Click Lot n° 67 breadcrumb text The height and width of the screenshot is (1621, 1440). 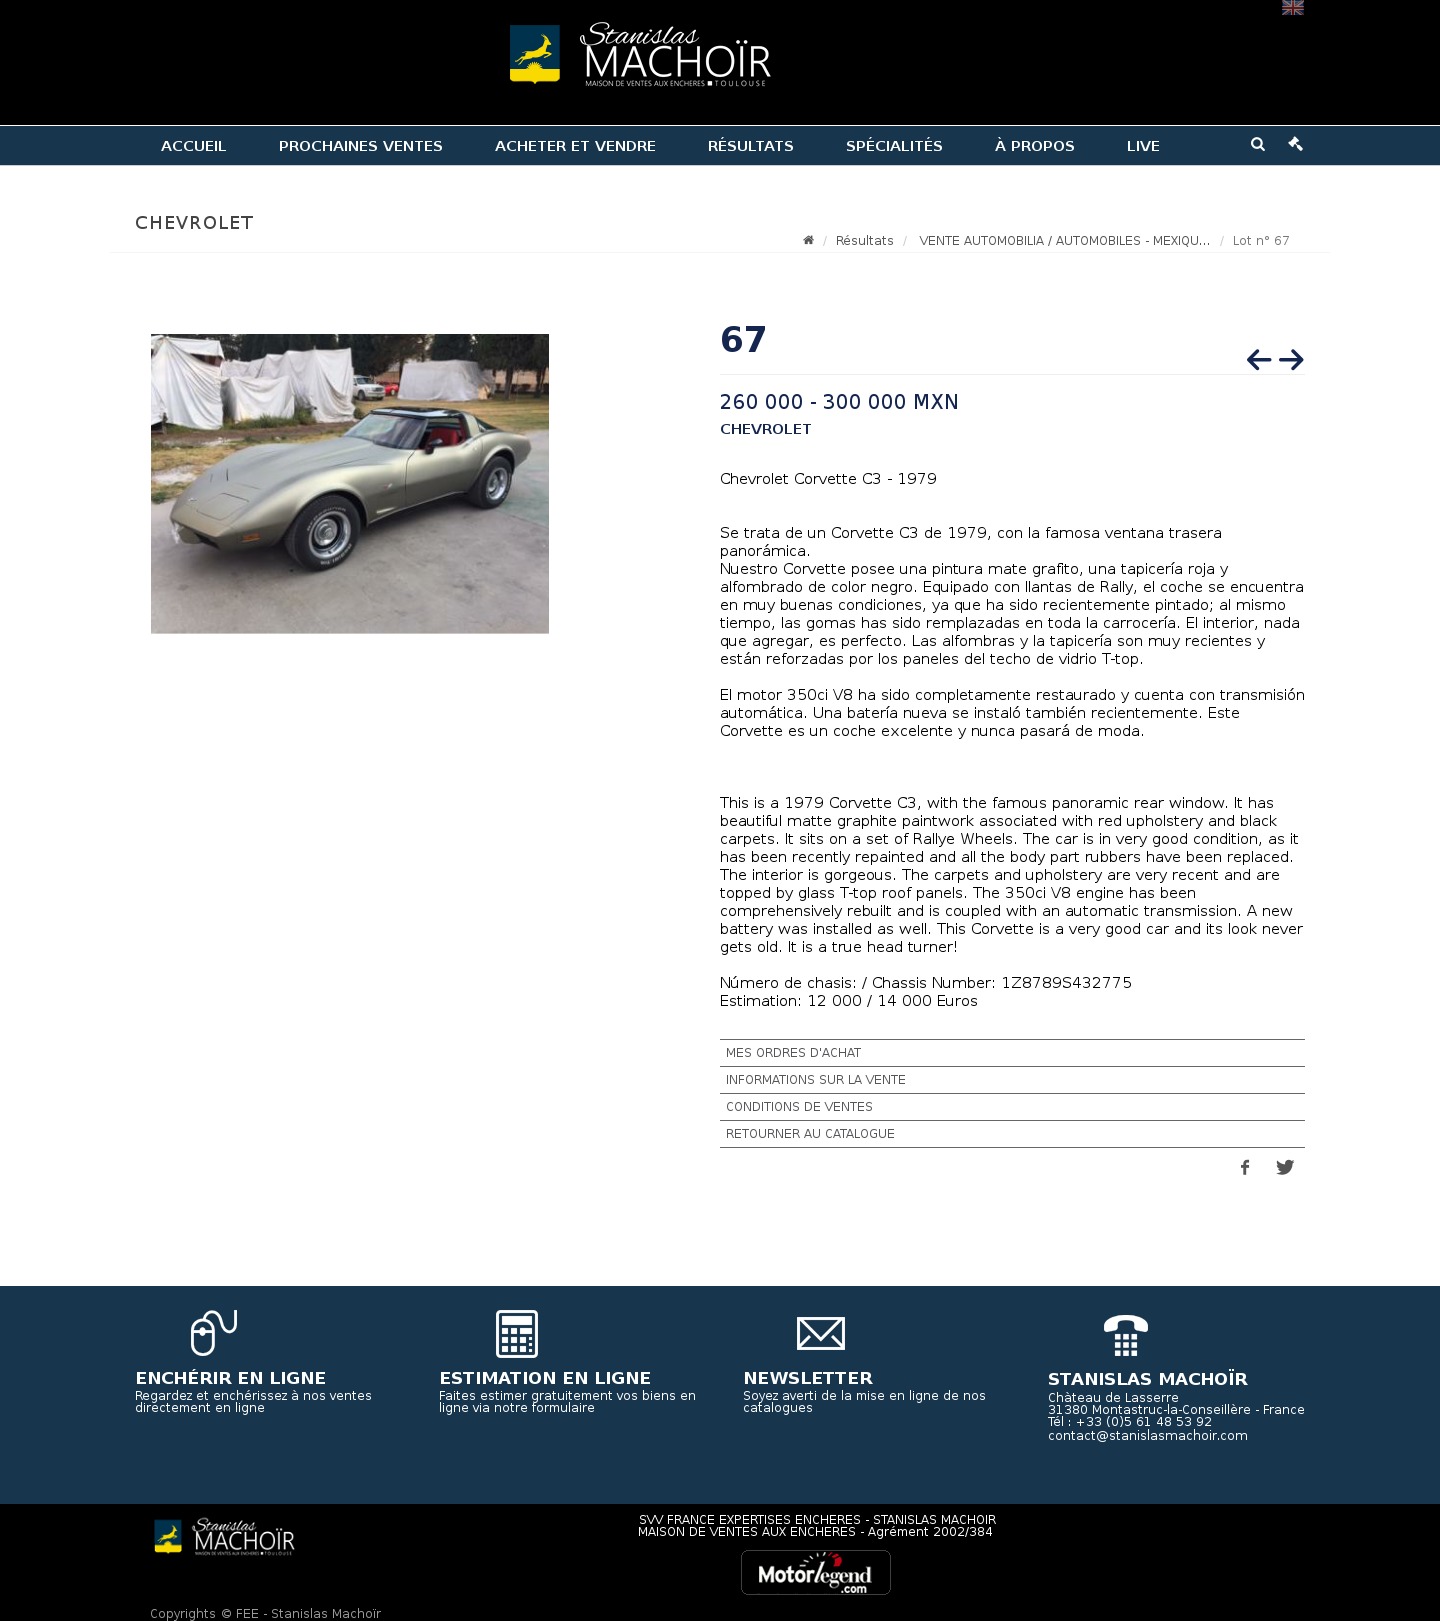tap(1261, 241)
